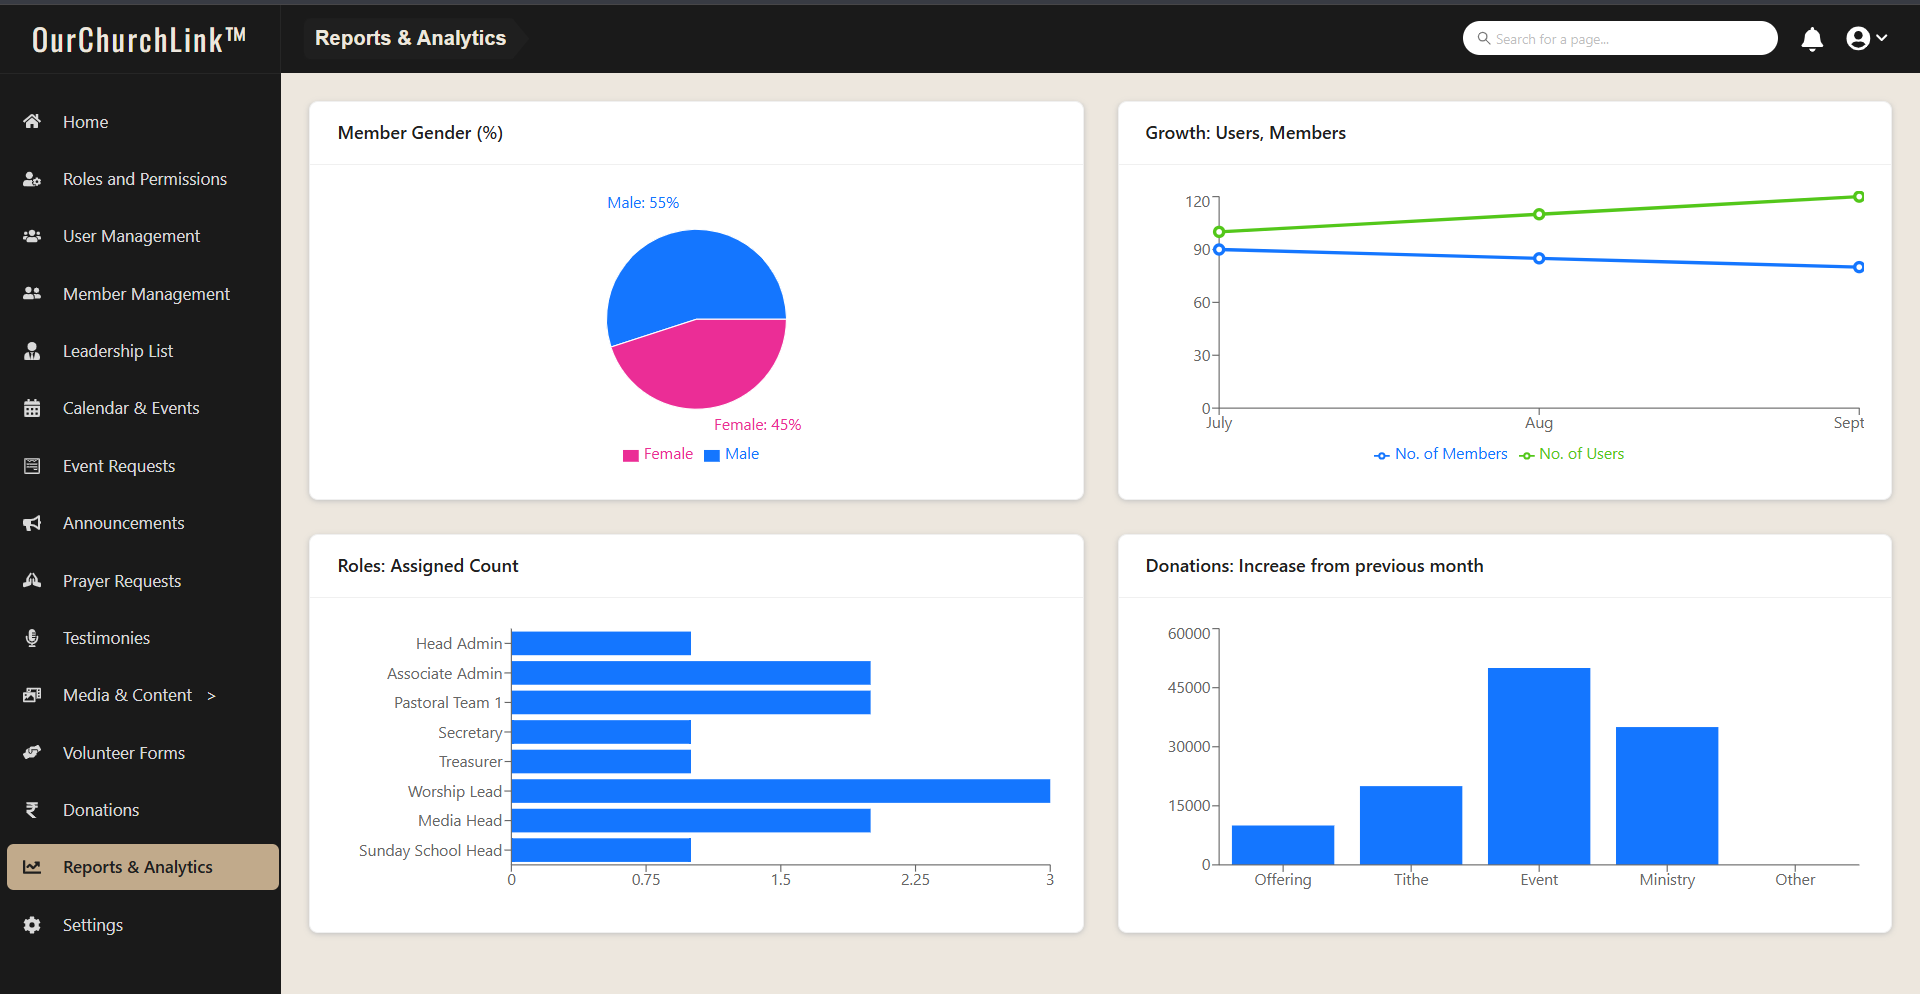Toggle No. of Members line in legend
Image resolution: width=1920 pixels, height=994 pixels.
coord(1440,454)
